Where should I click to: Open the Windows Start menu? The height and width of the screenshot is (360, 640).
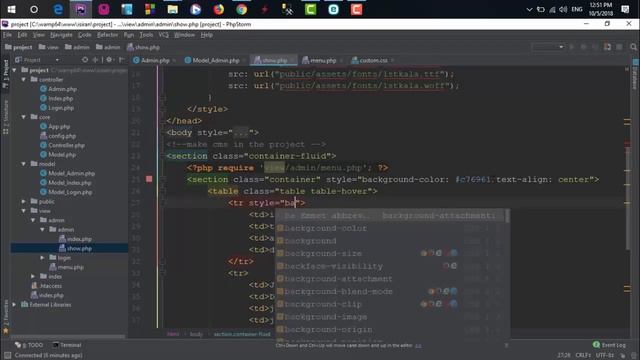[x=11, y=9]
